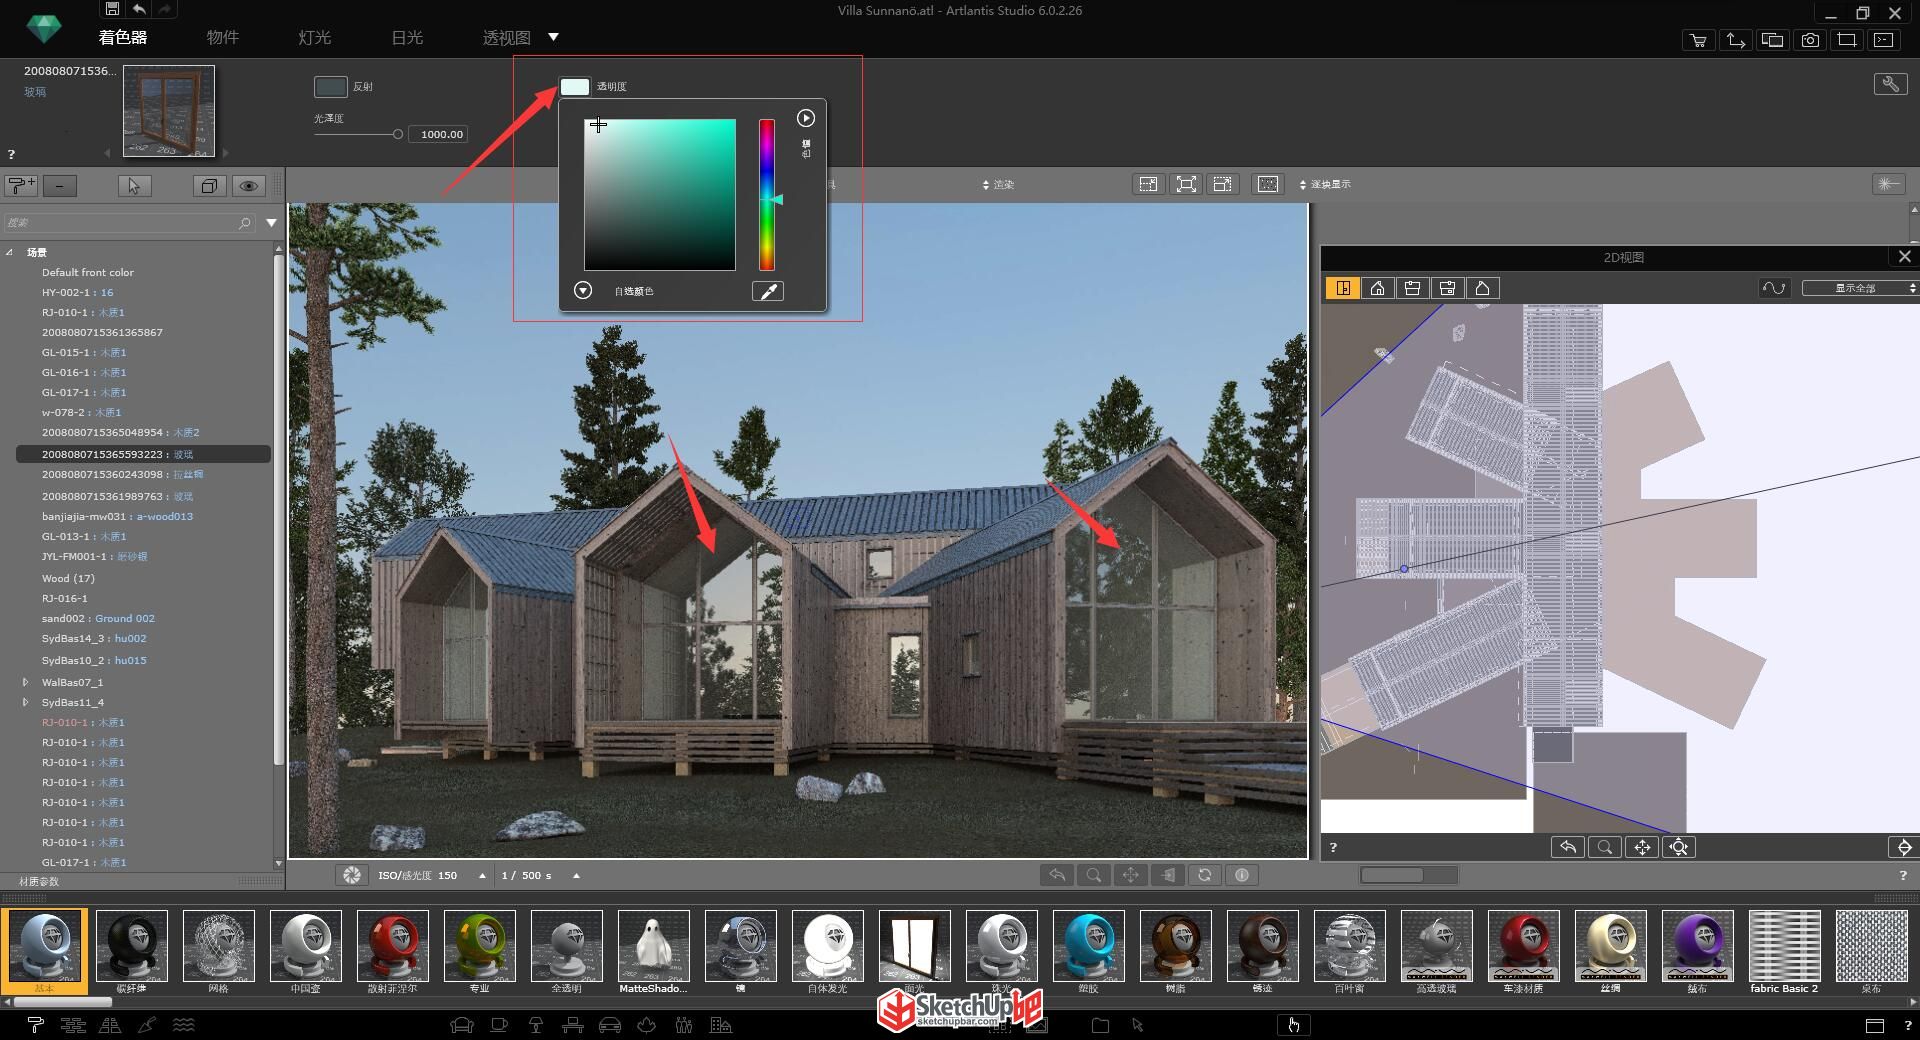Click the rainbow hue slider strip
Image resolution: width=1920 pixels, height=1040 pixels.
[x=766, y=195]
